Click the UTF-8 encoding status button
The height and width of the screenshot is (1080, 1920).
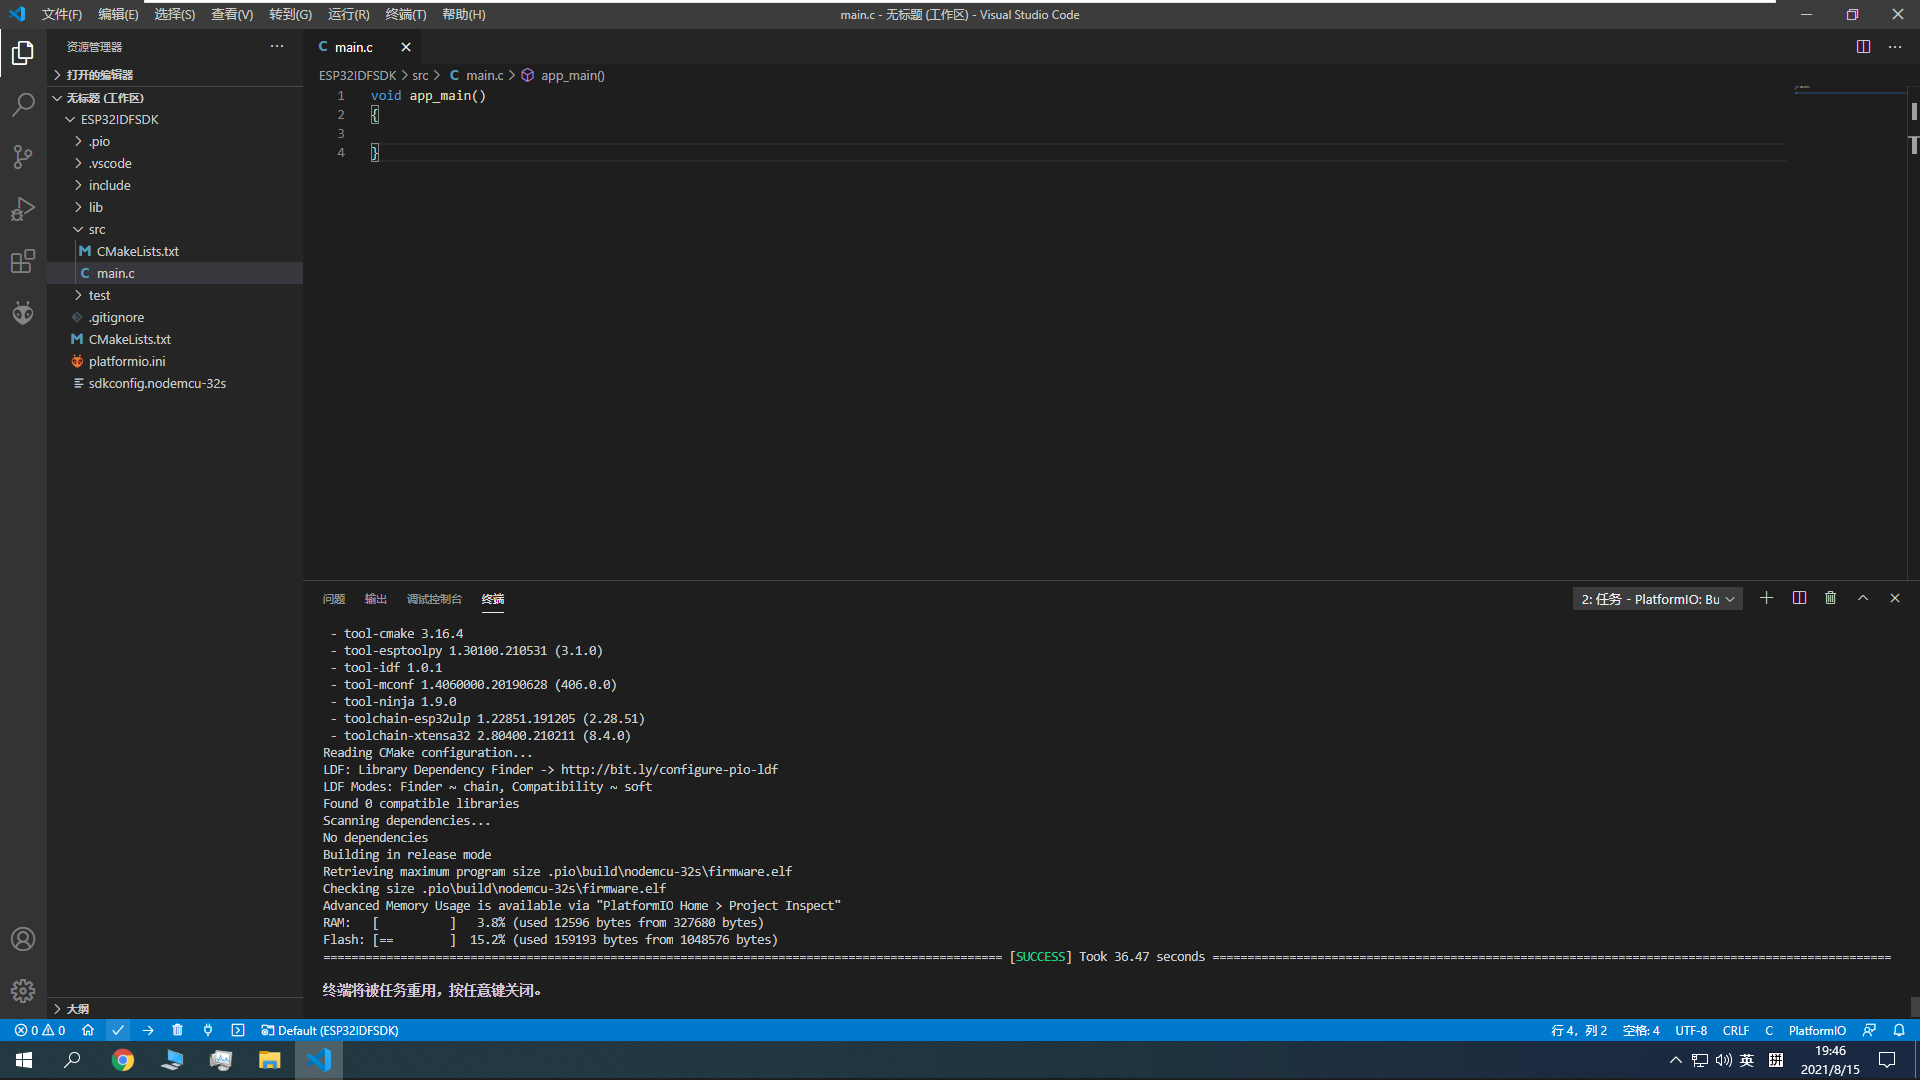point(1691,1030)
